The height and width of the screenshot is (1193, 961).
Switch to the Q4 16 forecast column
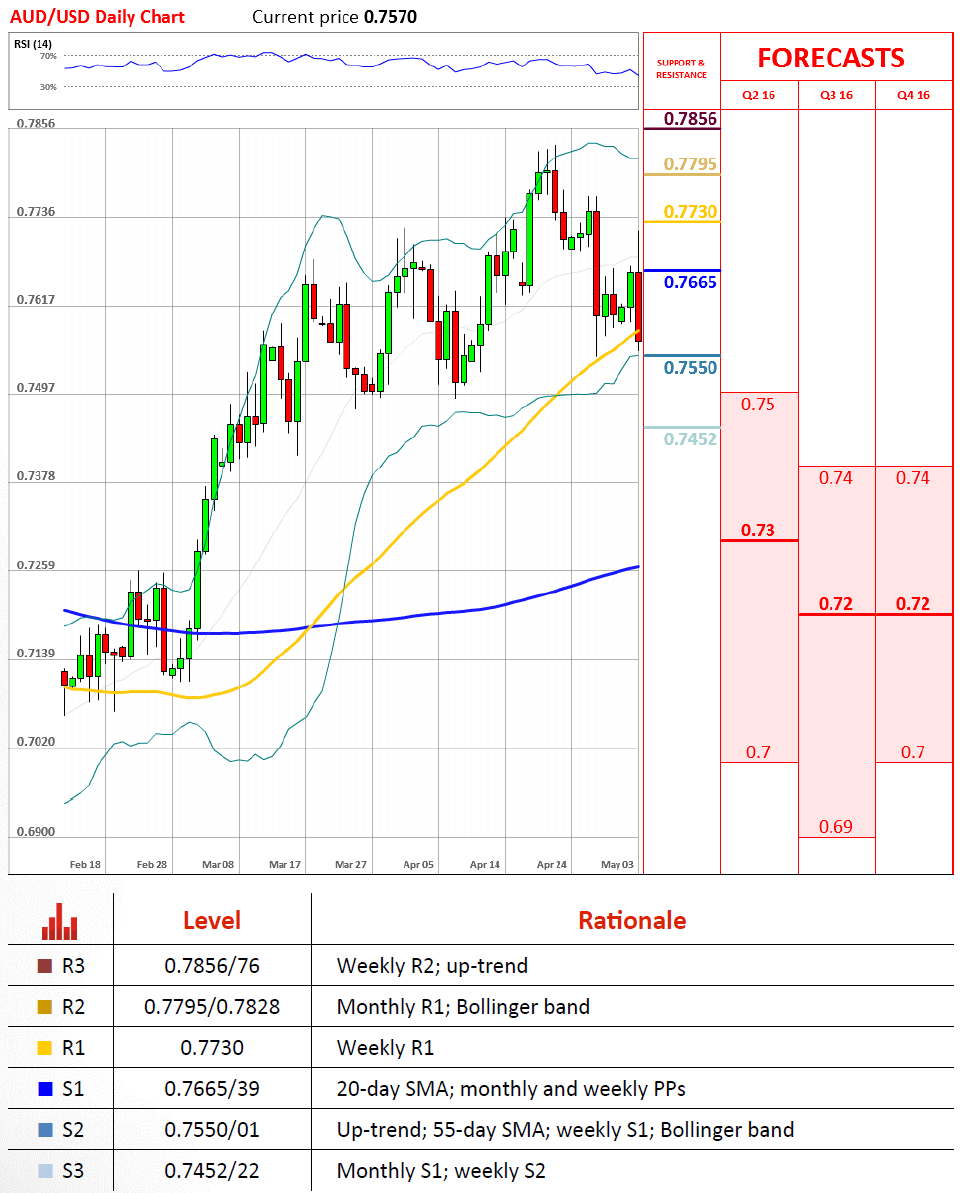coord(913,96)
